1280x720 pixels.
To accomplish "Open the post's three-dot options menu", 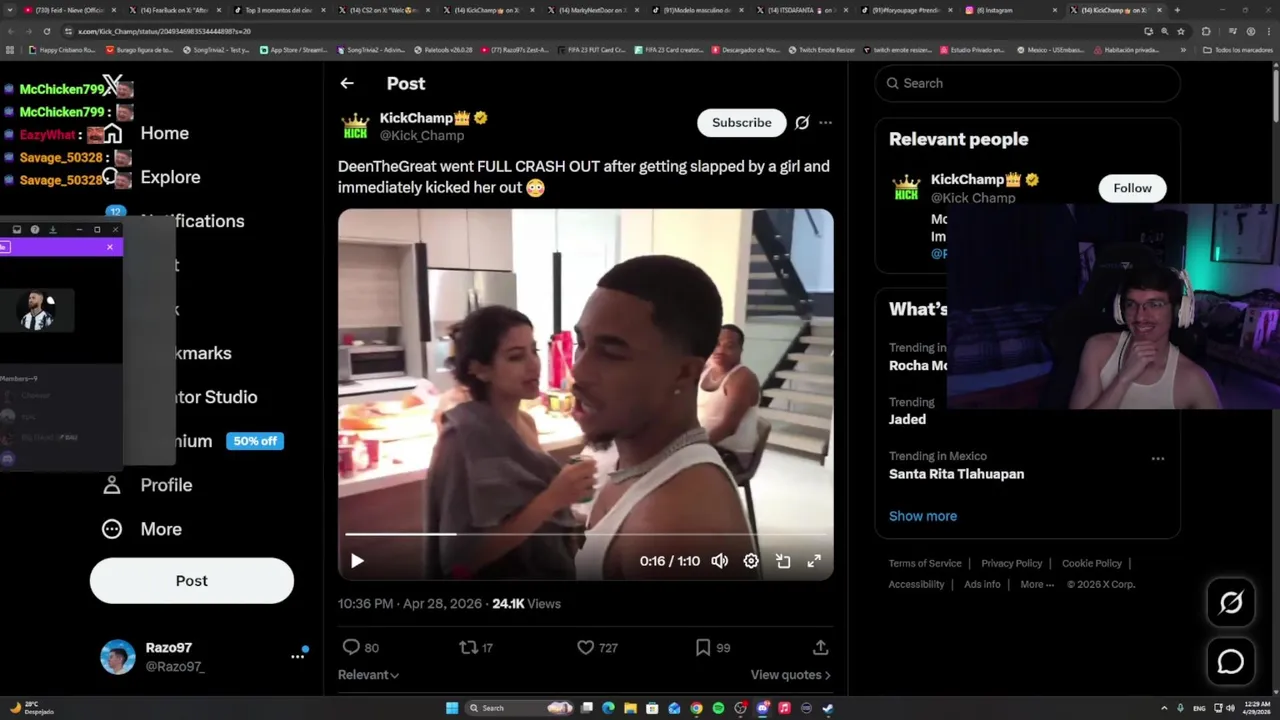I will click(825, 123).
